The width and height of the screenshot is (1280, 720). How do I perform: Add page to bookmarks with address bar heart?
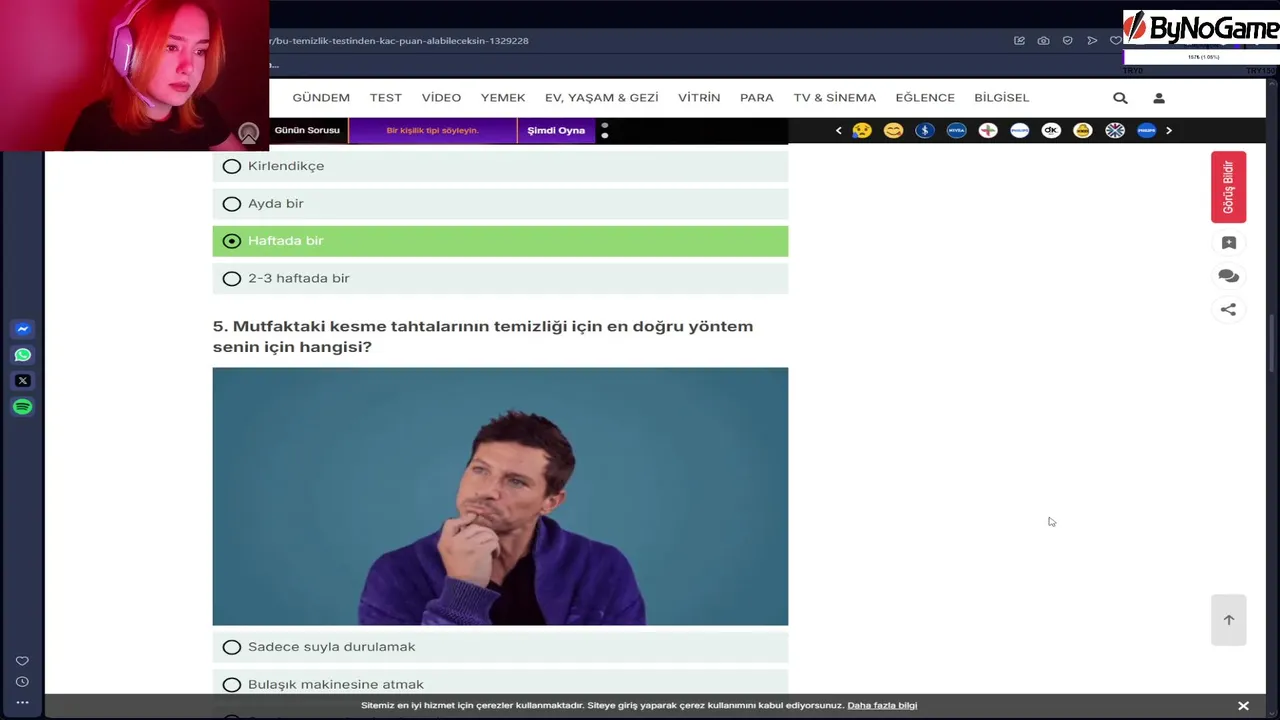pos(1115,41)
